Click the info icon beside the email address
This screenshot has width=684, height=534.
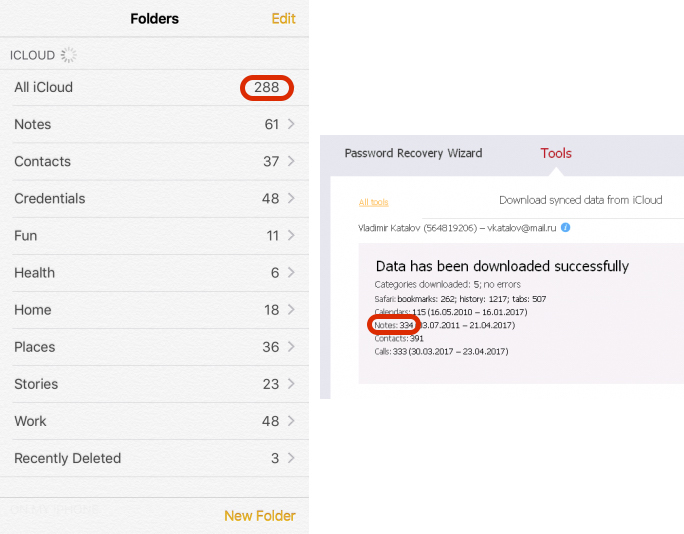566,228
